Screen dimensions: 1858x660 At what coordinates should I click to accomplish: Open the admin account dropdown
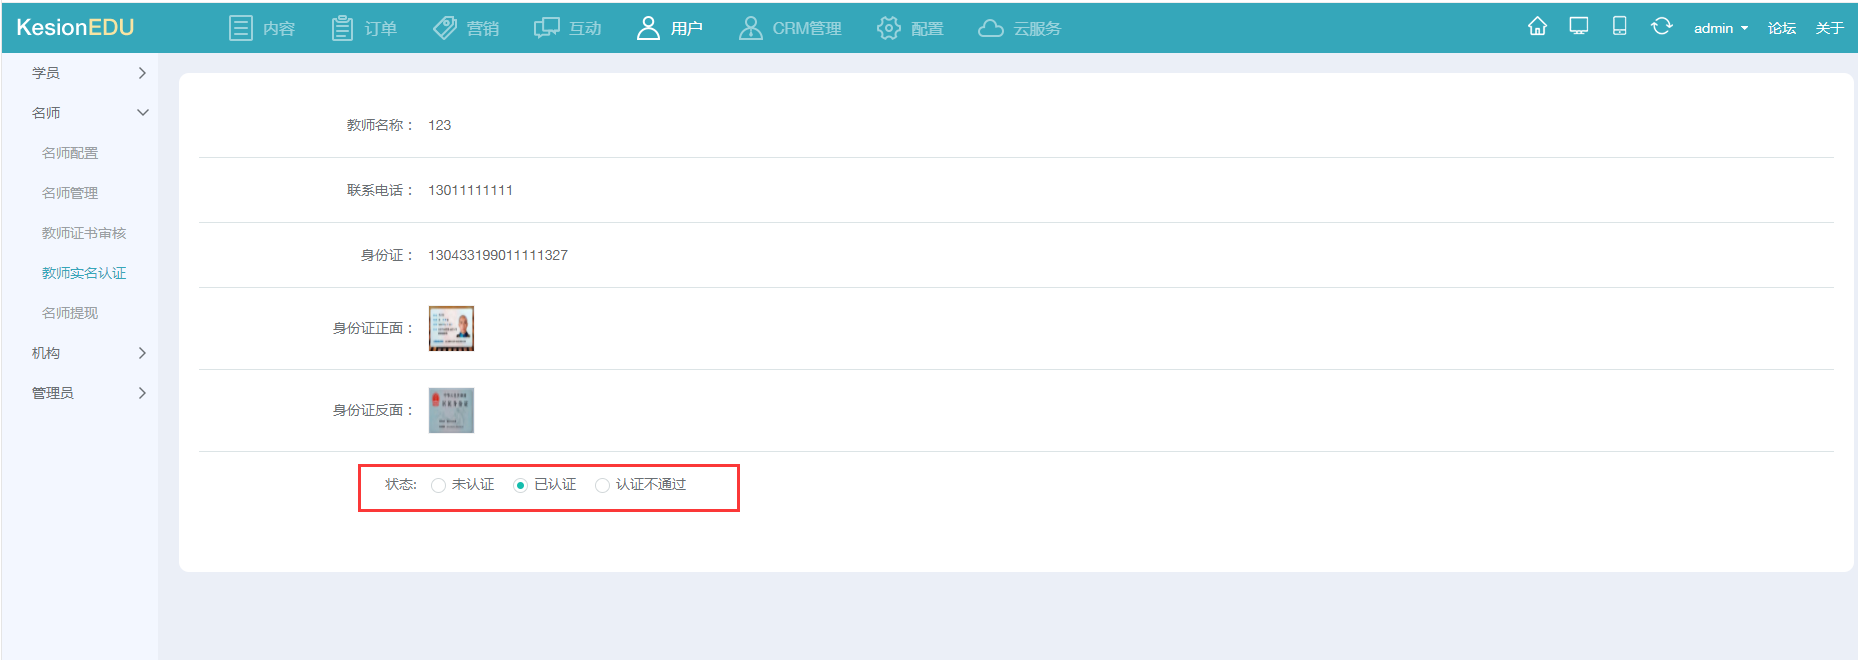point(1720,28)
